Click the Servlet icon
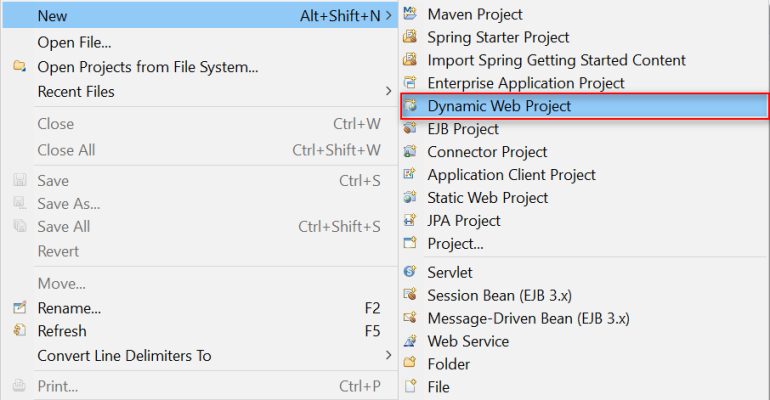 (x=410, y=271)
